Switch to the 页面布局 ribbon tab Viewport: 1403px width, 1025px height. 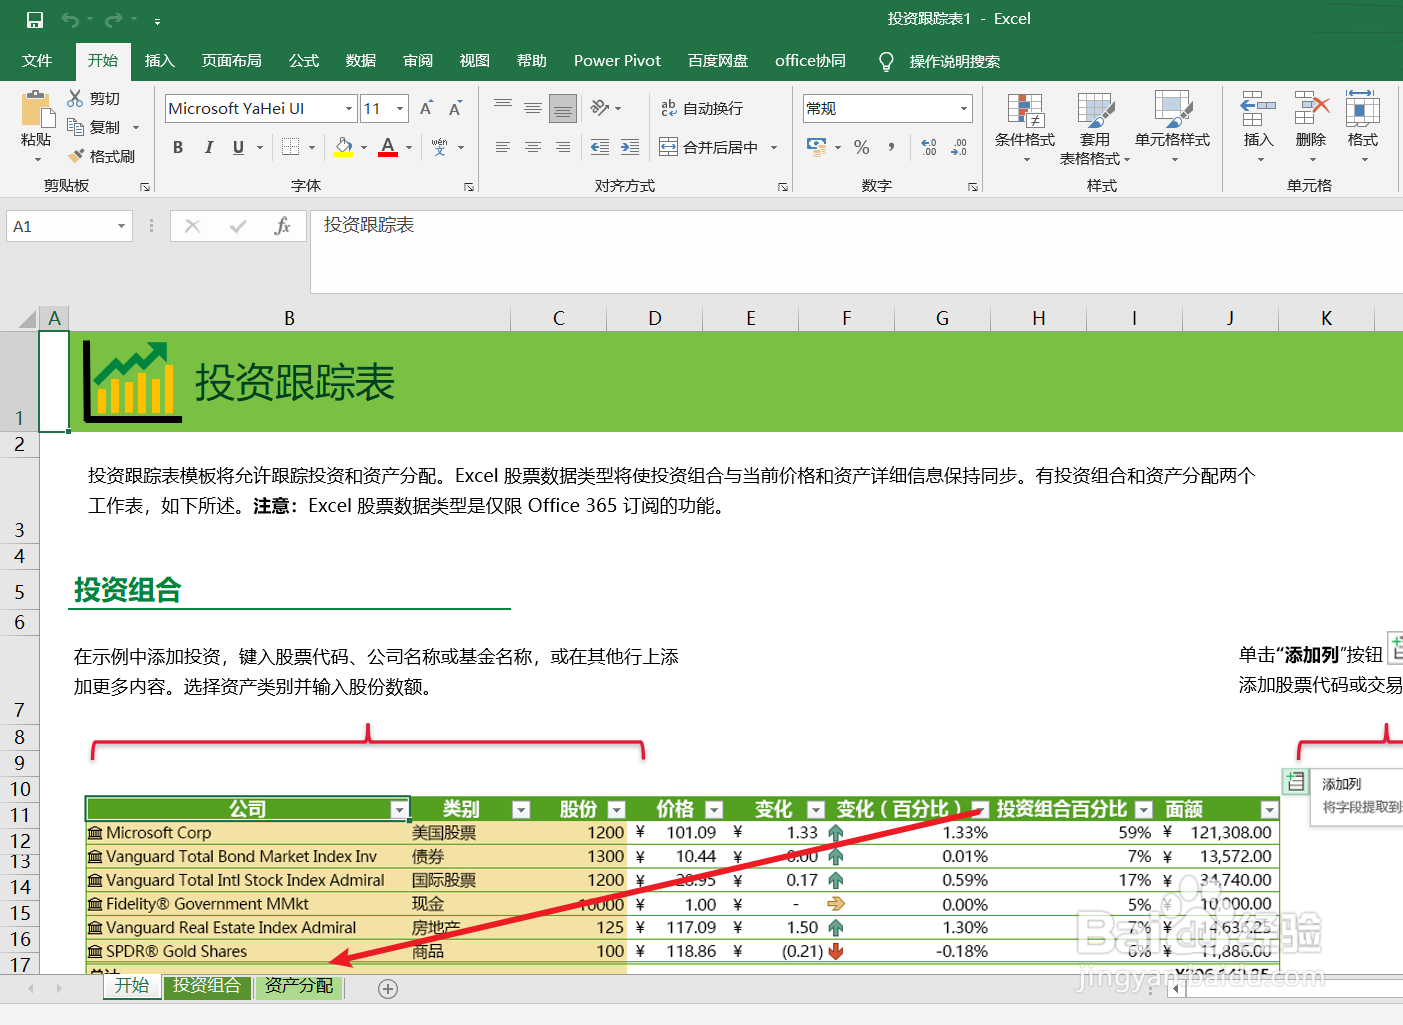click(x=232, y=61)
